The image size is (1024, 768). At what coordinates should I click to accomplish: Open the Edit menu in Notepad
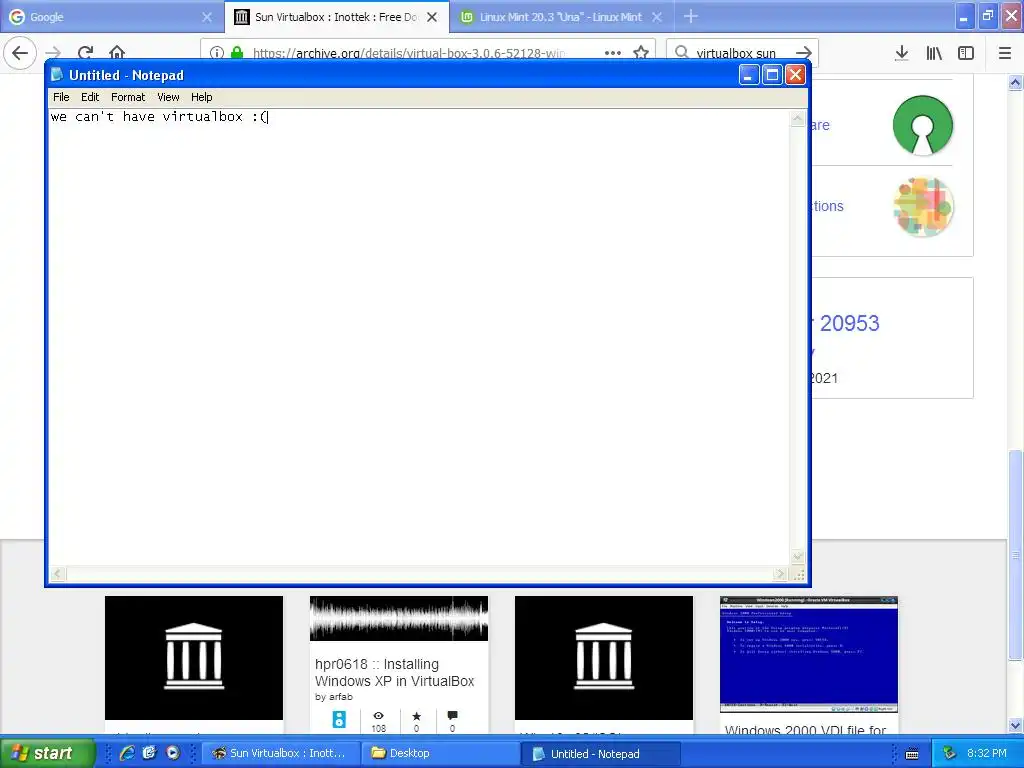89,97
